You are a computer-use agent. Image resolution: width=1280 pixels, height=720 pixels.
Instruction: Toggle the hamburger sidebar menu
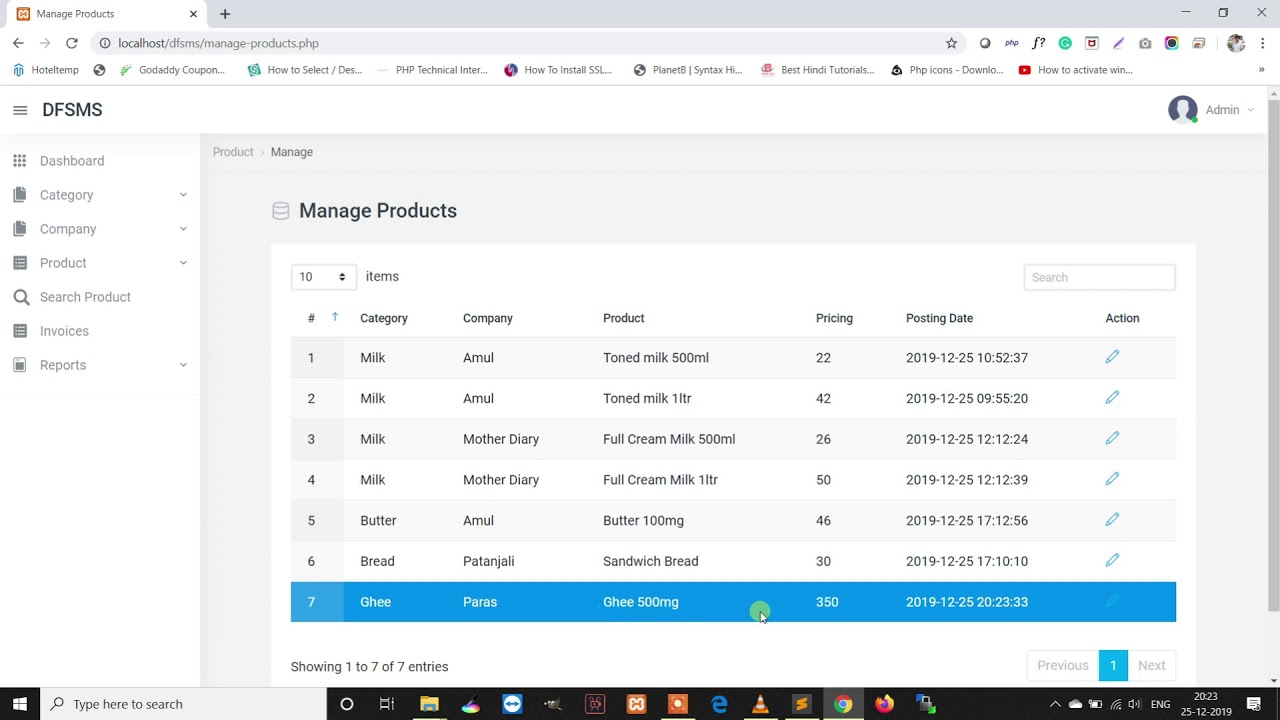tap(20, 110)
